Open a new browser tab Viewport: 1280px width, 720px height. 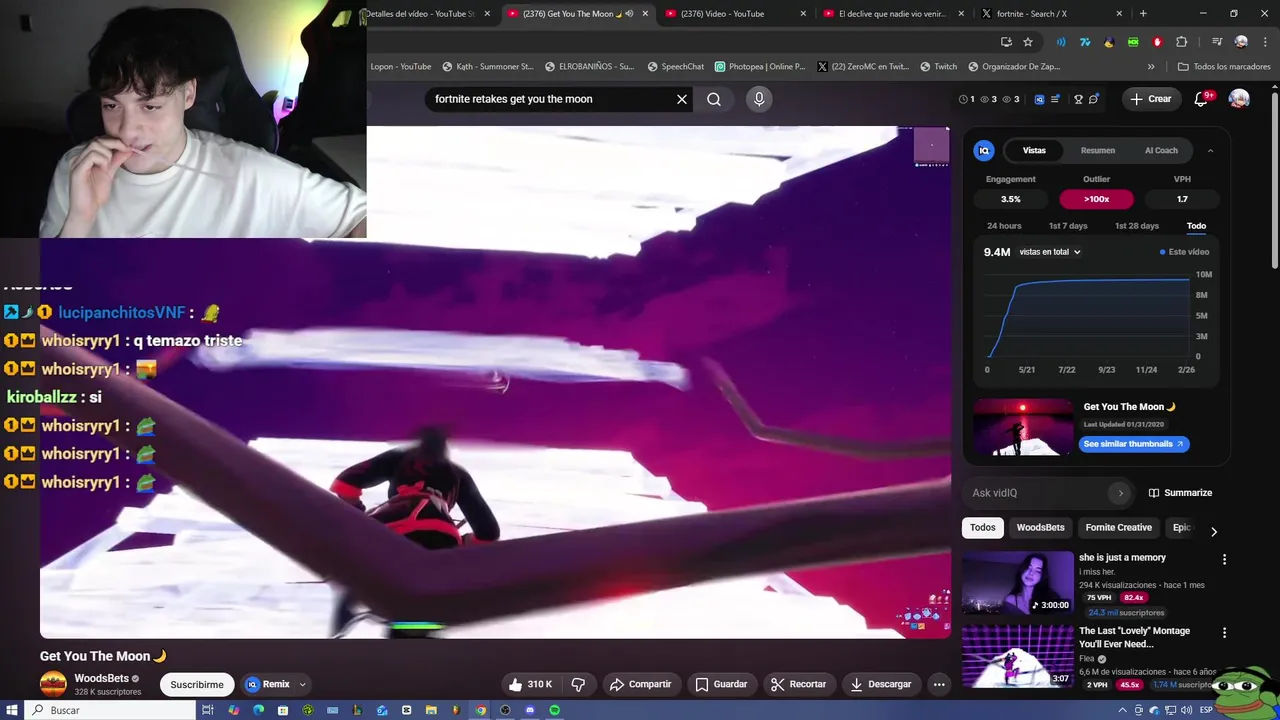point(1143,14)
